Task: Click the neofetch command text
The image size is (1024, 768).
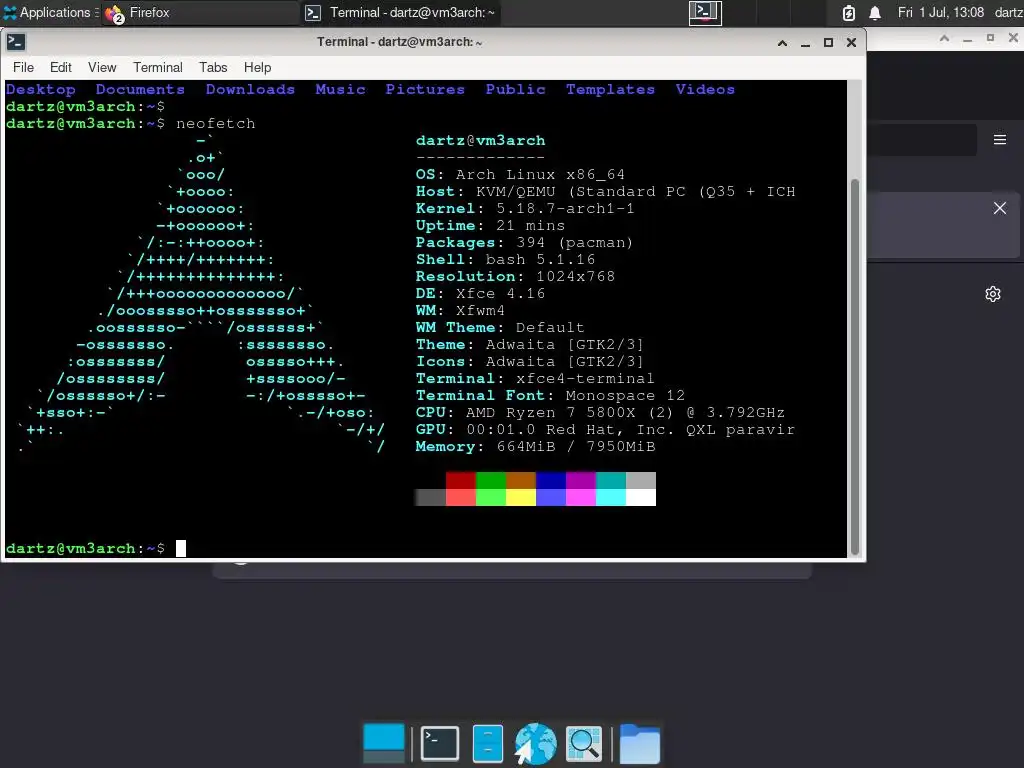Action: tap(216, 123)
